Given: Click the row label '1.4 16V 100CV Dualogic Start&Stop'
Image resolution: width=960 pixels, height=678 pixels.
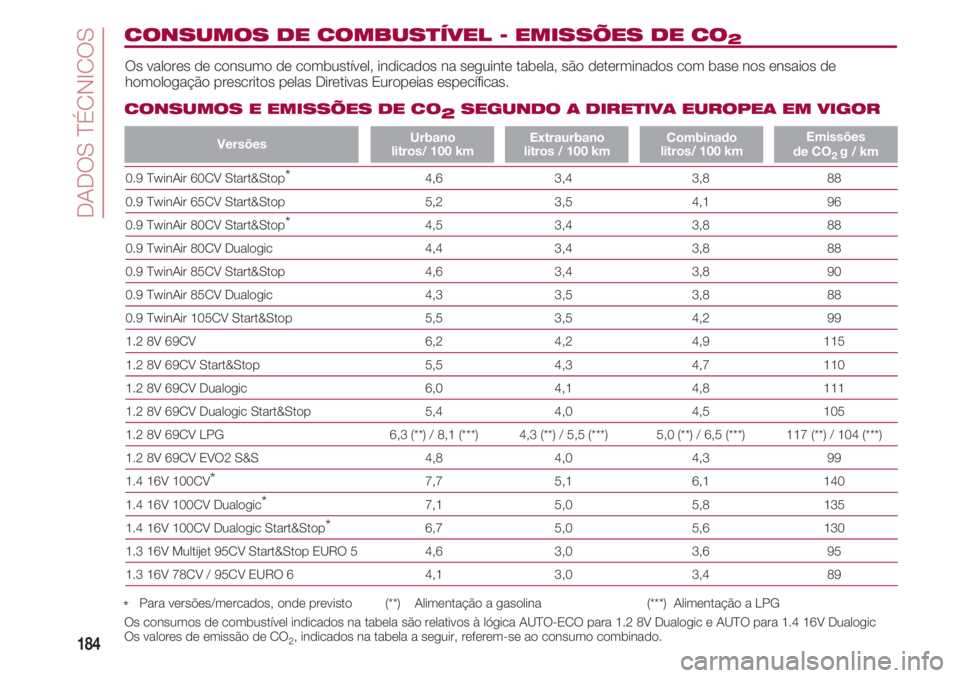Looking at the screenshot, I should pyautogui.click(x=228, y=528).
